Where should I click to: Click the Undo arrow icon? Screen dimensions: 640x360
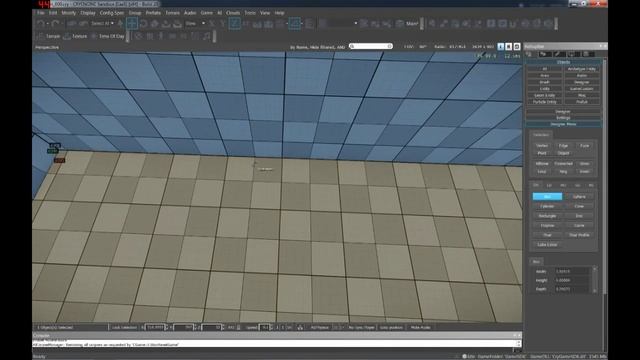41,24
